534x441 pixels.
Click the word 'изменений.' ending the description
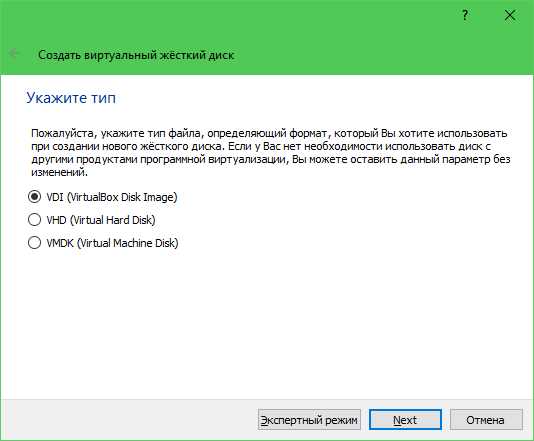pos(60,172)
